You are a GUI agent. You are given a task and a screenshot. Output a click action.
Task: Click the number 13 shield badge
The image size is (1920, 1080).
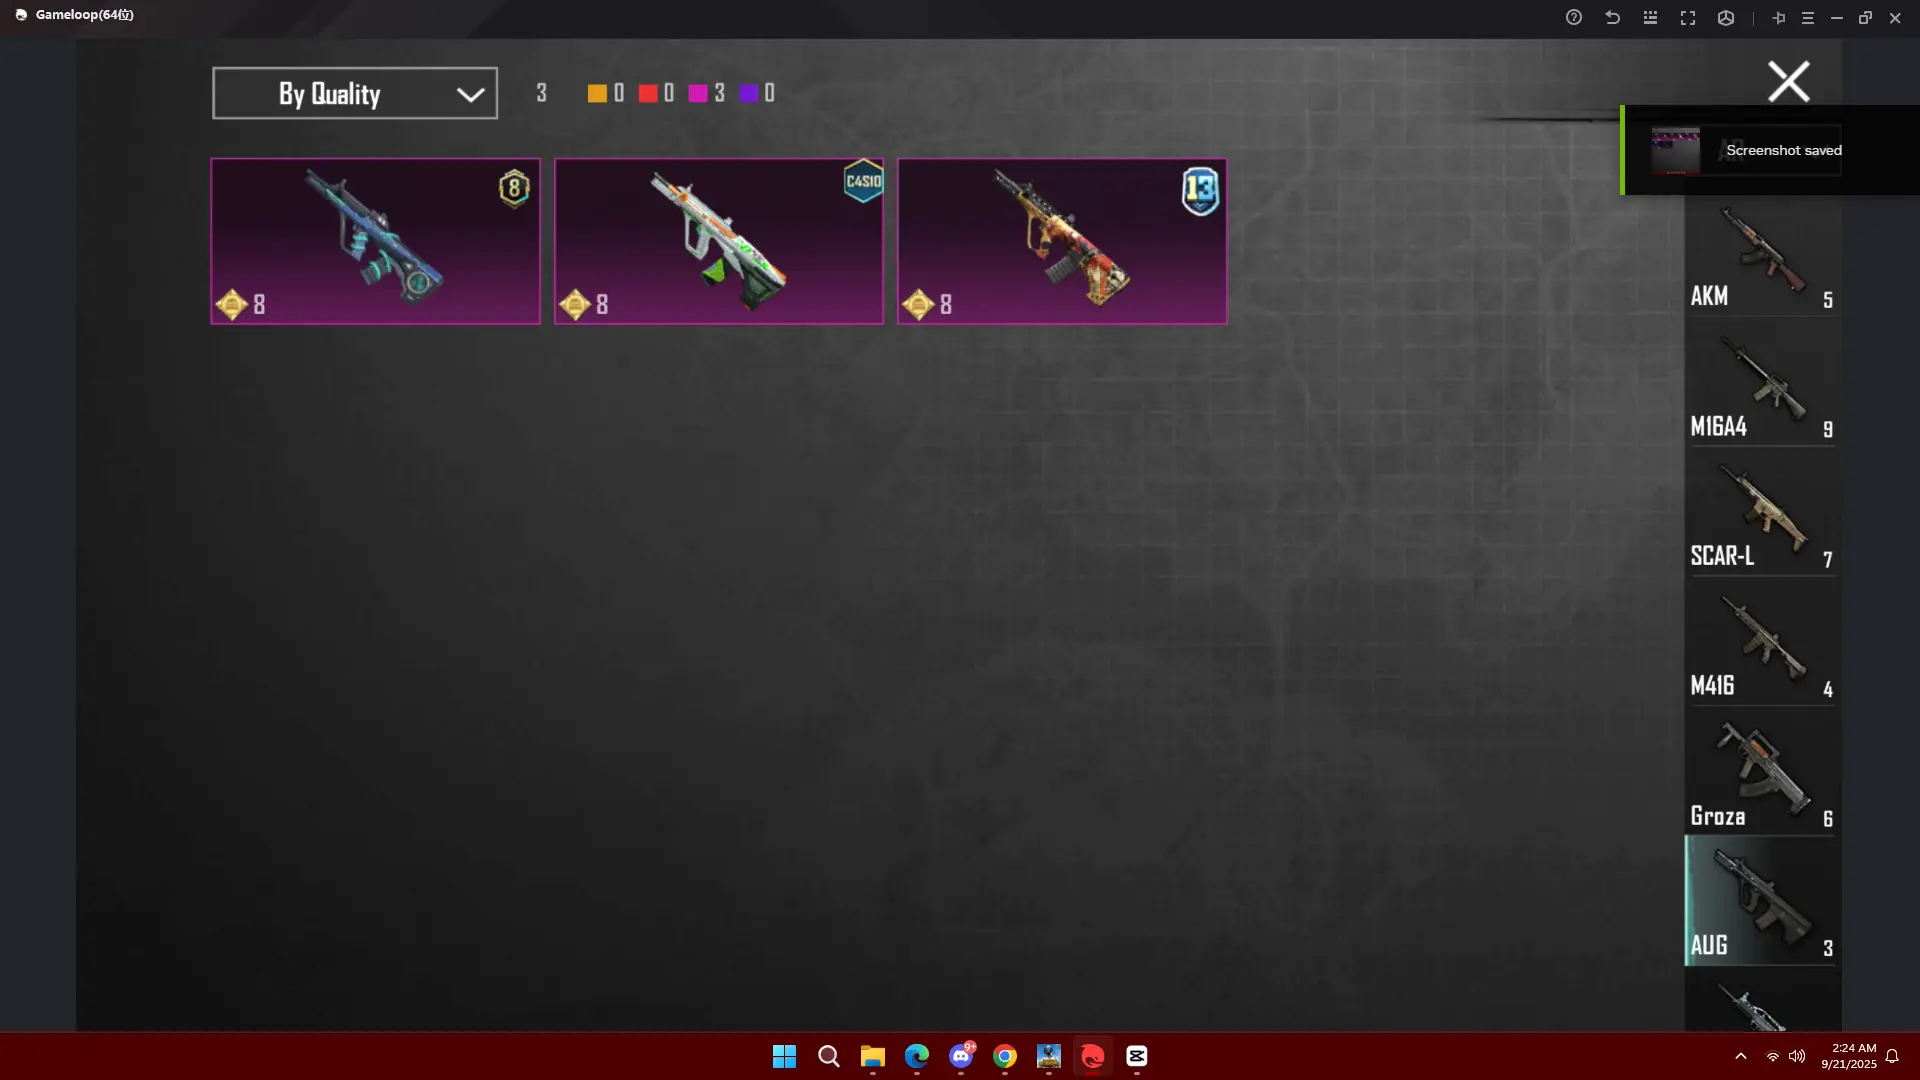(1200, 190)
